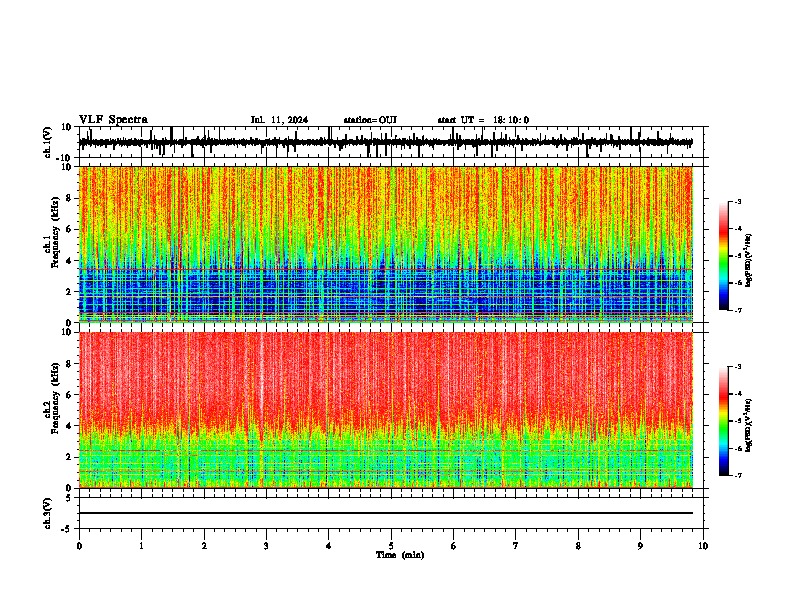Click the "ch.3(V)" axis label
This screenshot has width=792, height=612.
click(x=48, y=513)
